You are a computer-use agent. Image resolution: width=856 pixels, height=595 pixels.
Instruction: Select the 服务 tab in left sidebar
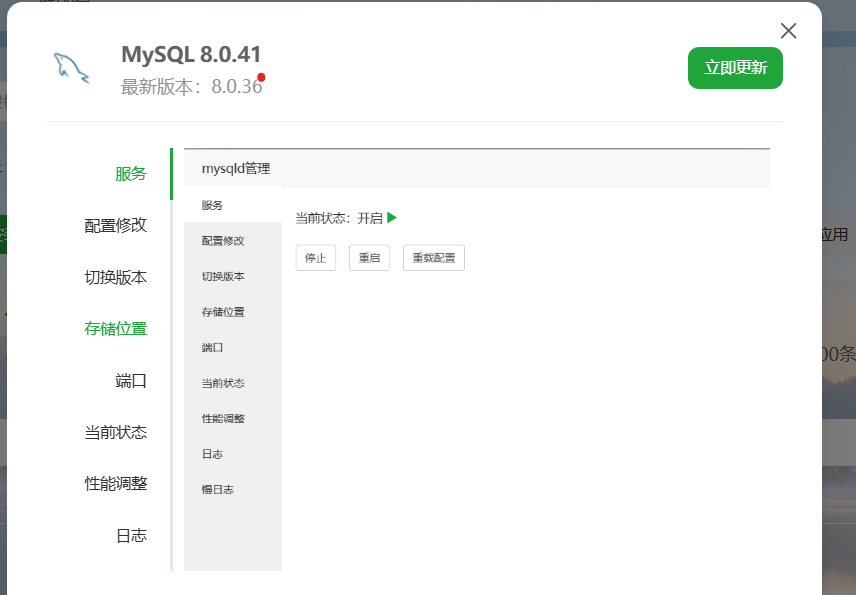pyautogui.click(x=132, y=173)
